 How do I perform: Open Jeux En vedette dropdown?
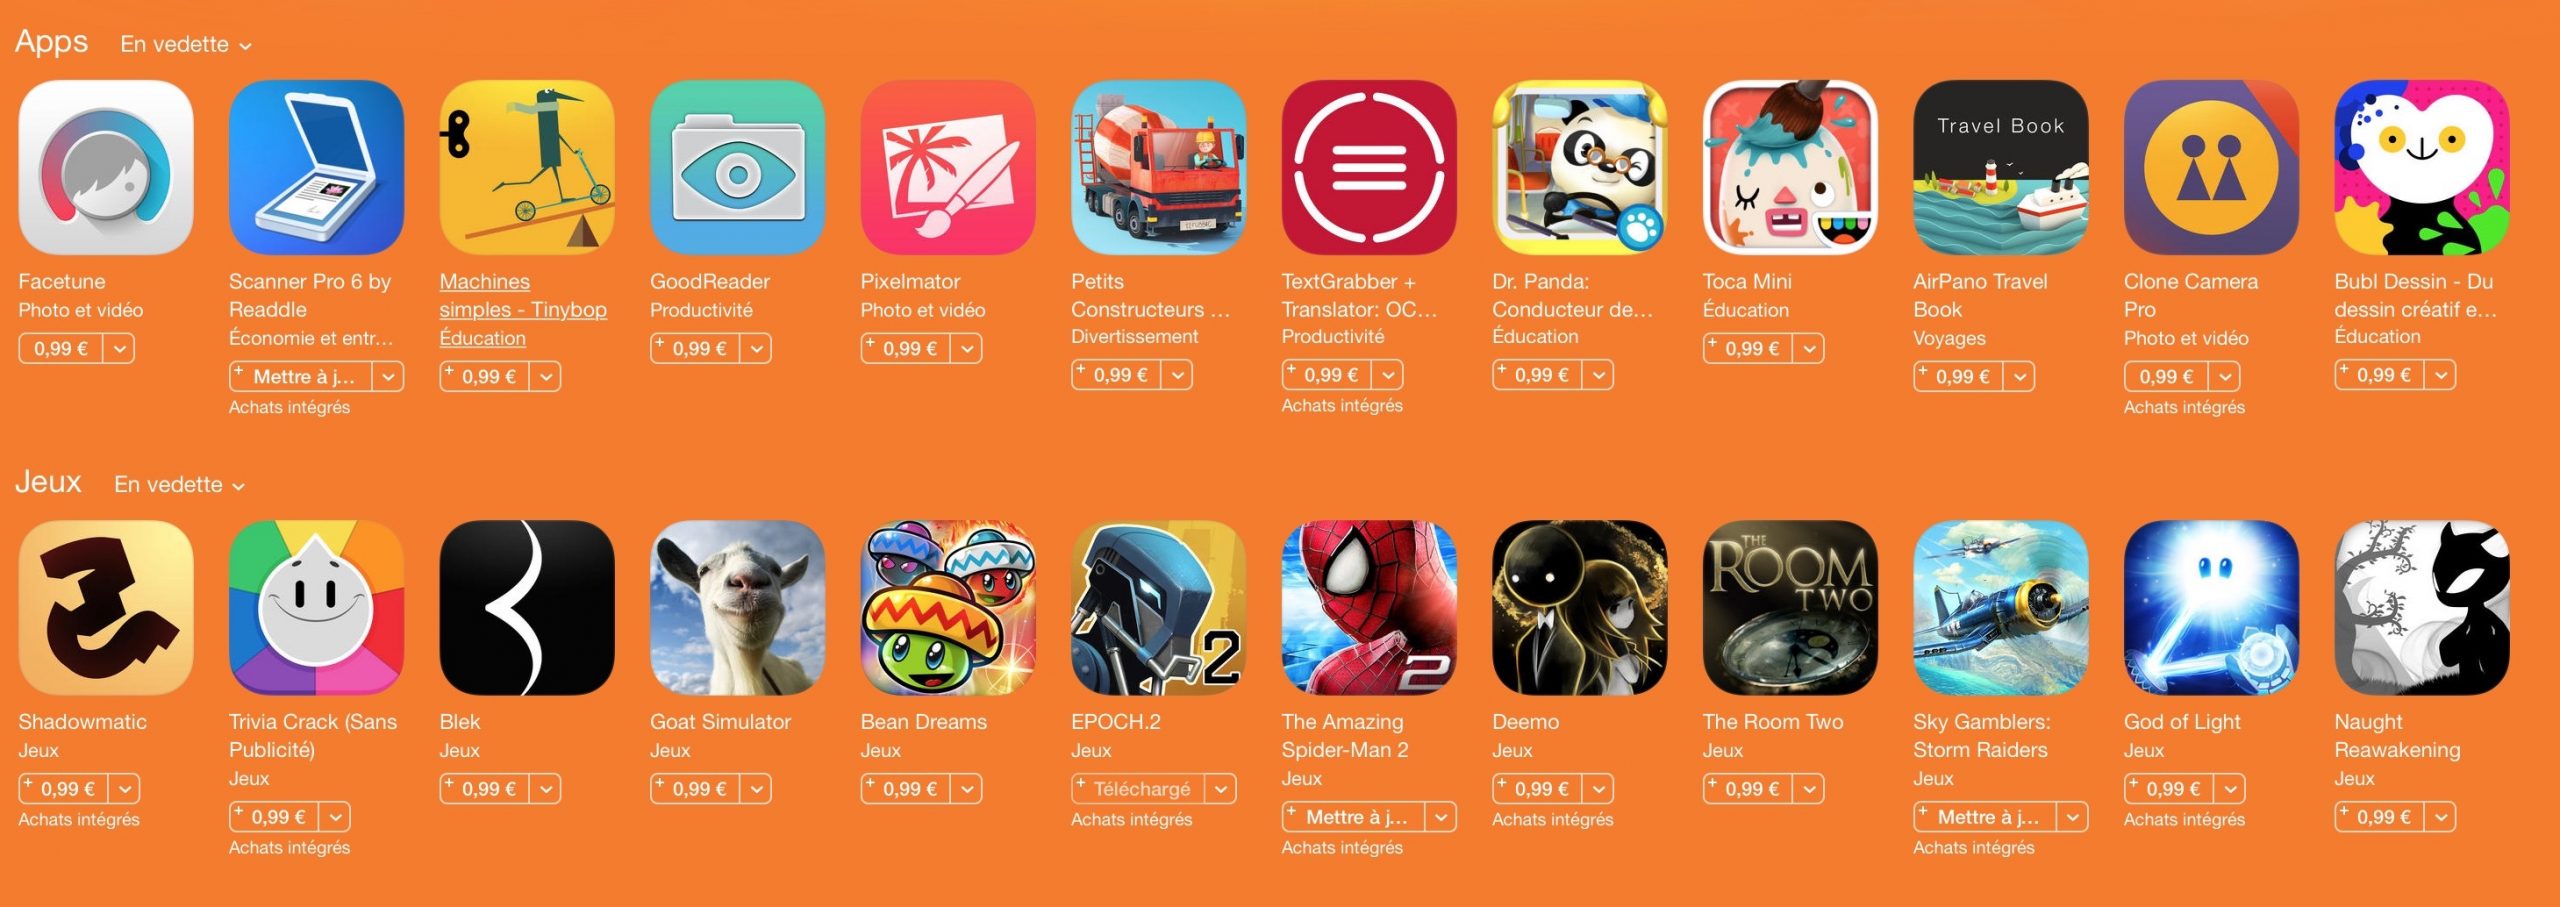coord(180,485)
